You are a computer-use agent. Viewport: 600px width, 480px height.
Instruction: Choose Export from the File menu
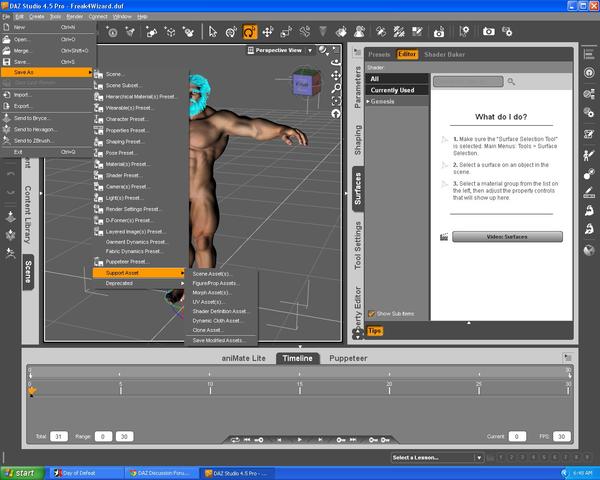point(22,106)
